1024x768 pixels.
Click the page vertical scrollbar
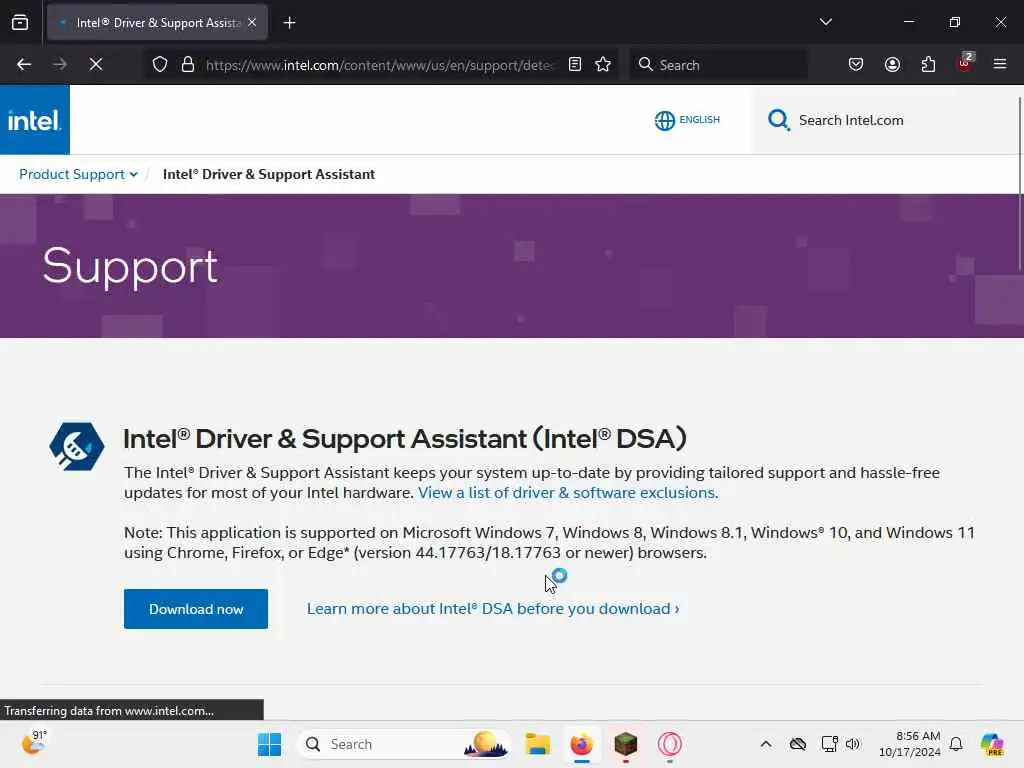[1019, 183]
